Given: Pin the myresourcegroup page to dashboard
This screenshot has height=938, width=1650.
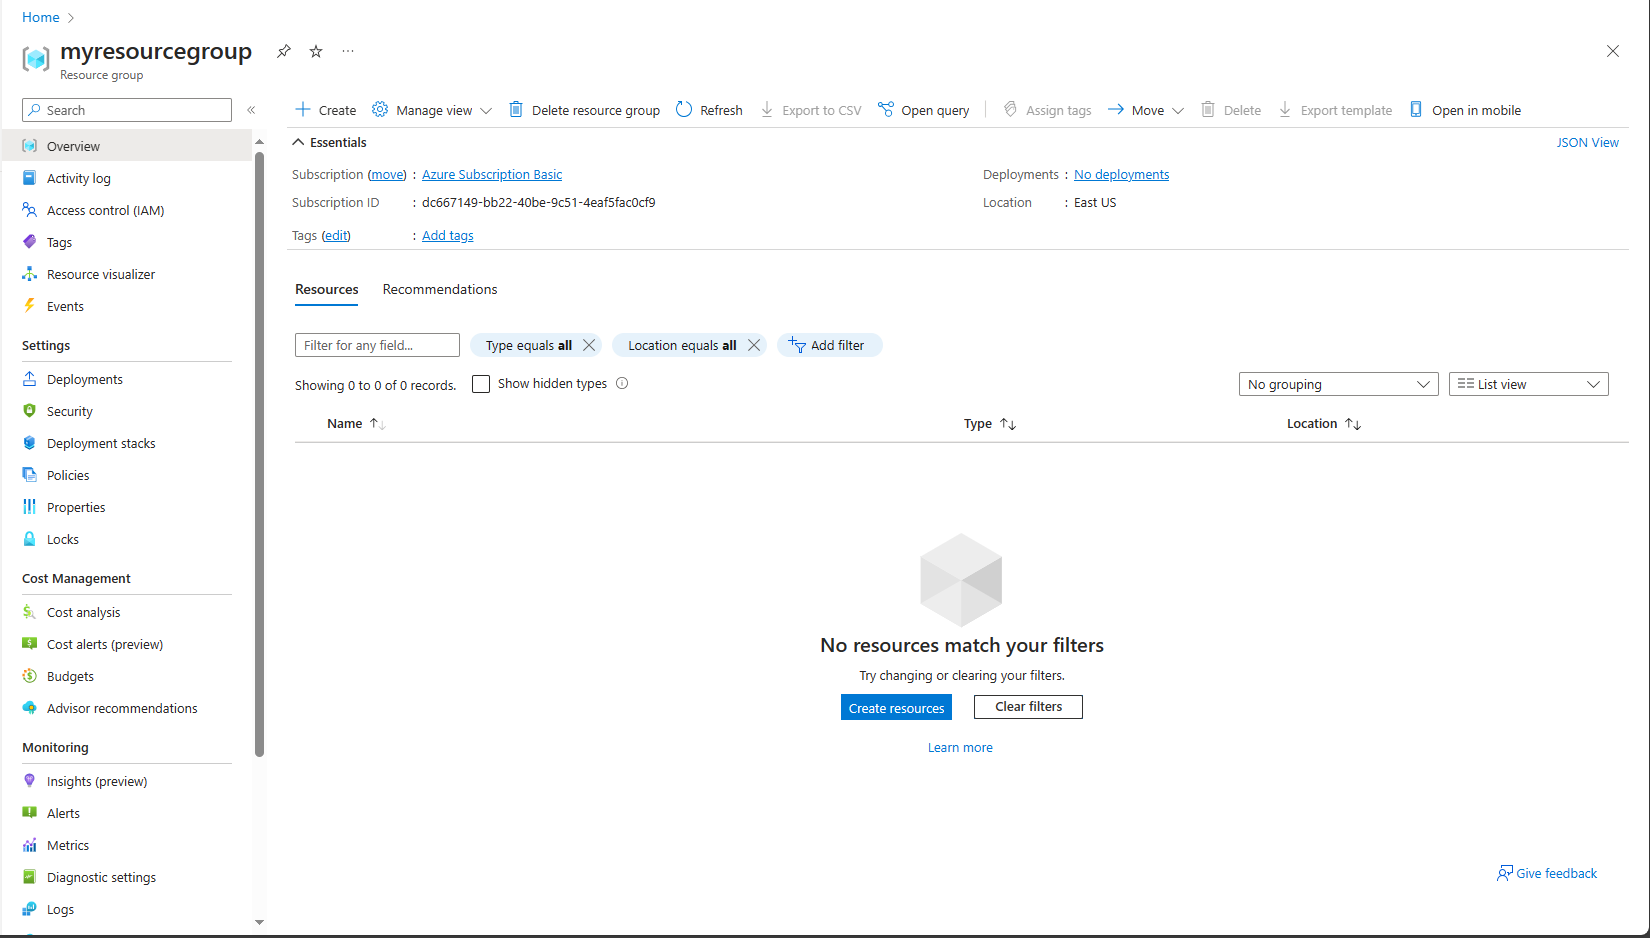Looking at the screenshot, I should [x=284, y=51].
